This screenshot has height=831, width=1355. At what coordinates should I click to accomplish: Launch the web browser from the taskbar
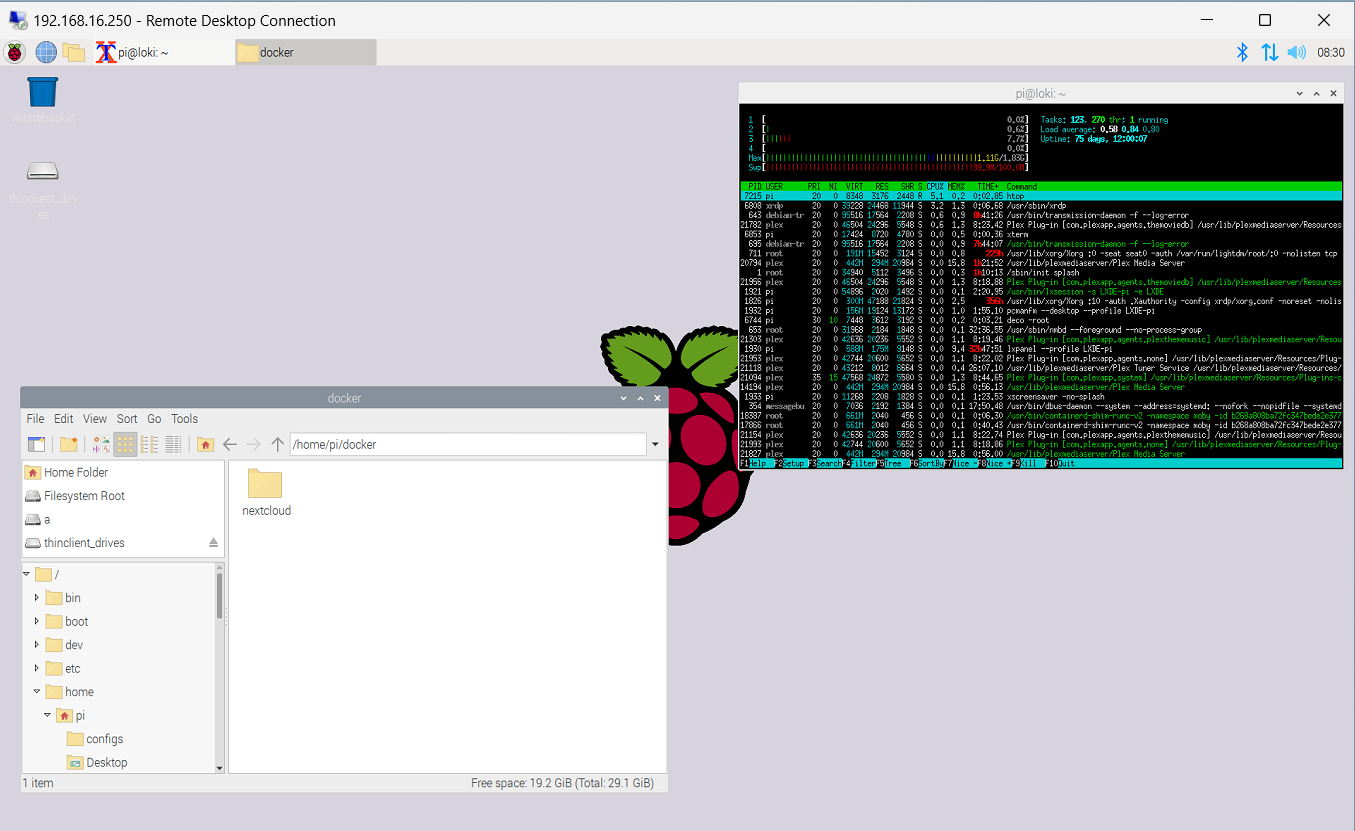[45, 52]
